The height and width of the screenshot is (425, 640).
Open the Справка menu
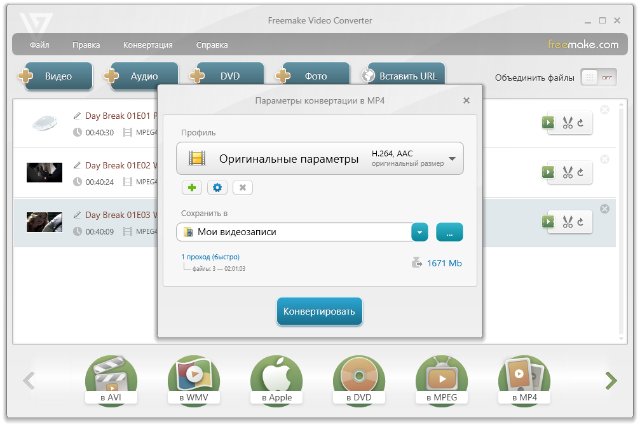tap(212, 45)
